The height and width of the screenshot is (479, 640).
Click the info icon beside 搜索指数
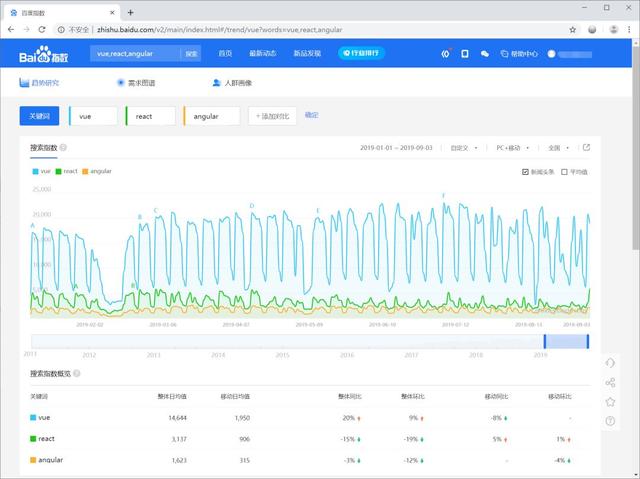pyautogui.click(x=64, y=148)
